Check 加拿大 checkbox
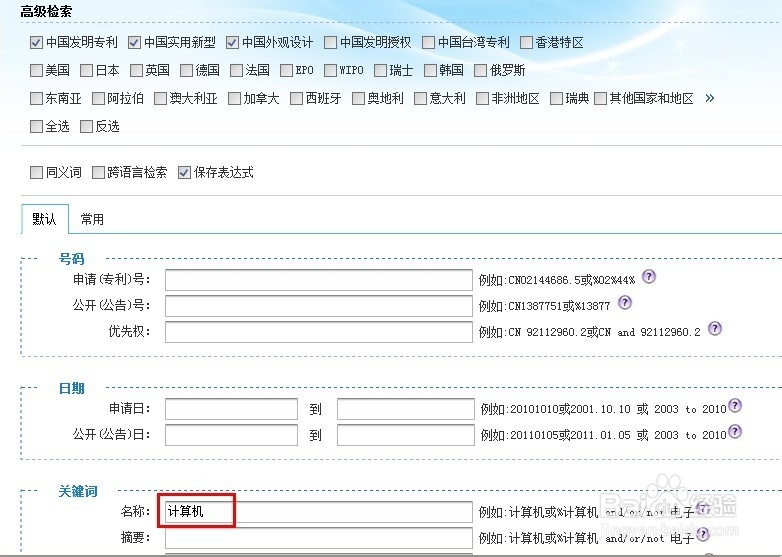782x557 pixels. pos(234,98)
